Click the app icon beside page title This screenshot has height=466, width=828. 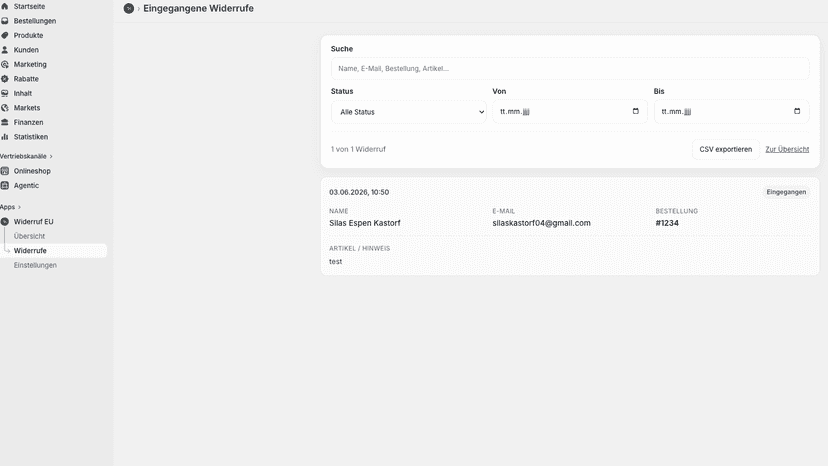coord(128,8)
